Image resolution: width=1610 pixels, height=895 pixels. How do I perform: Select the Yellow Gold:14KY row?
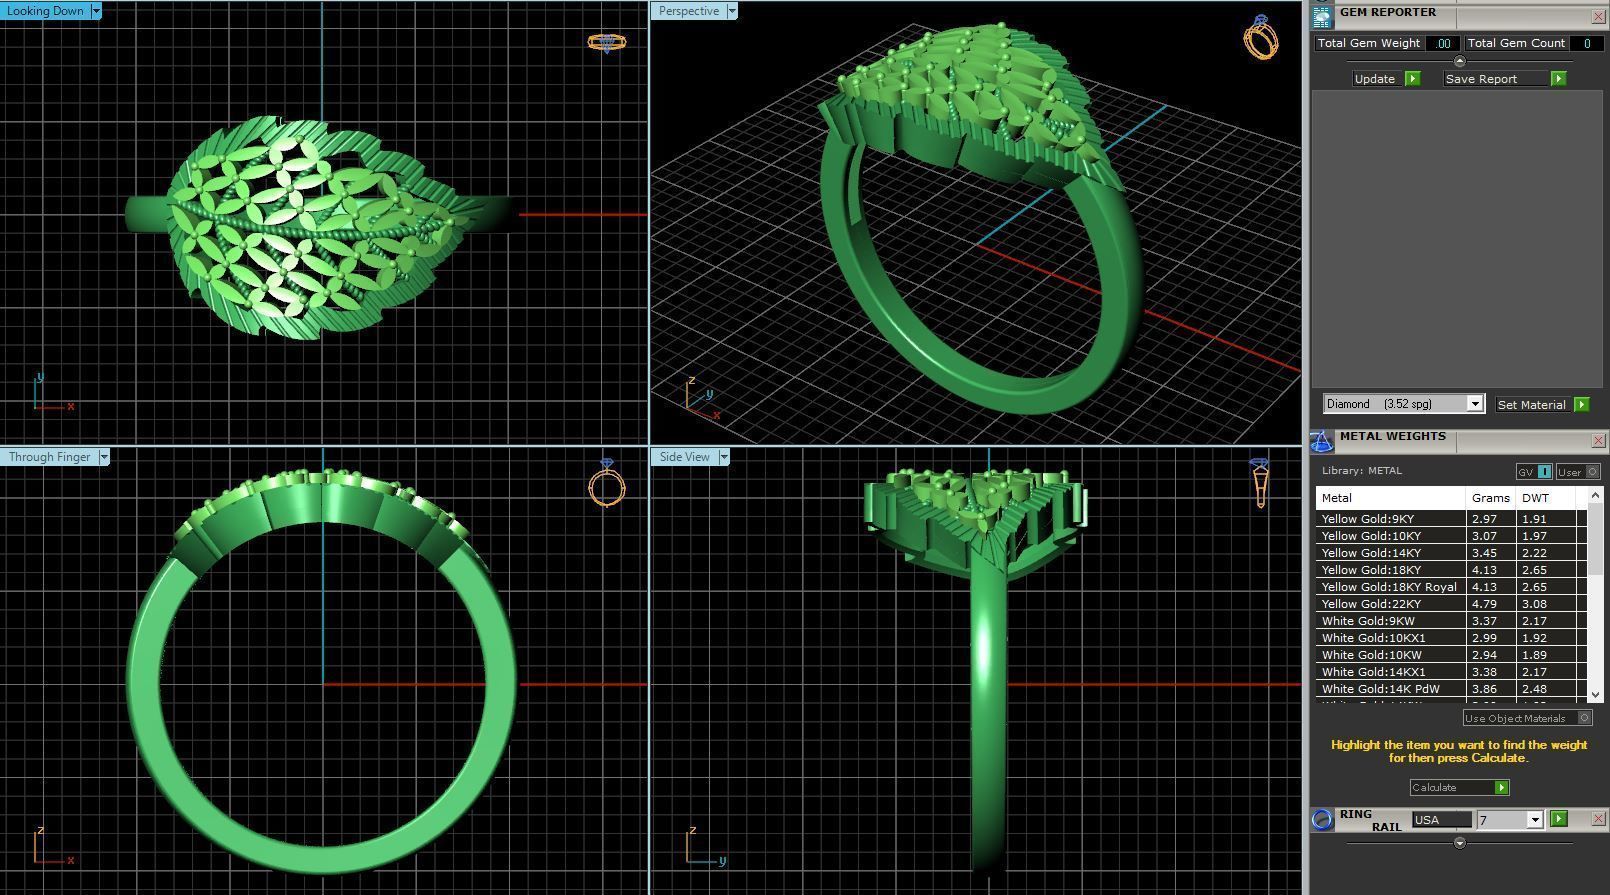[1451, 553]
